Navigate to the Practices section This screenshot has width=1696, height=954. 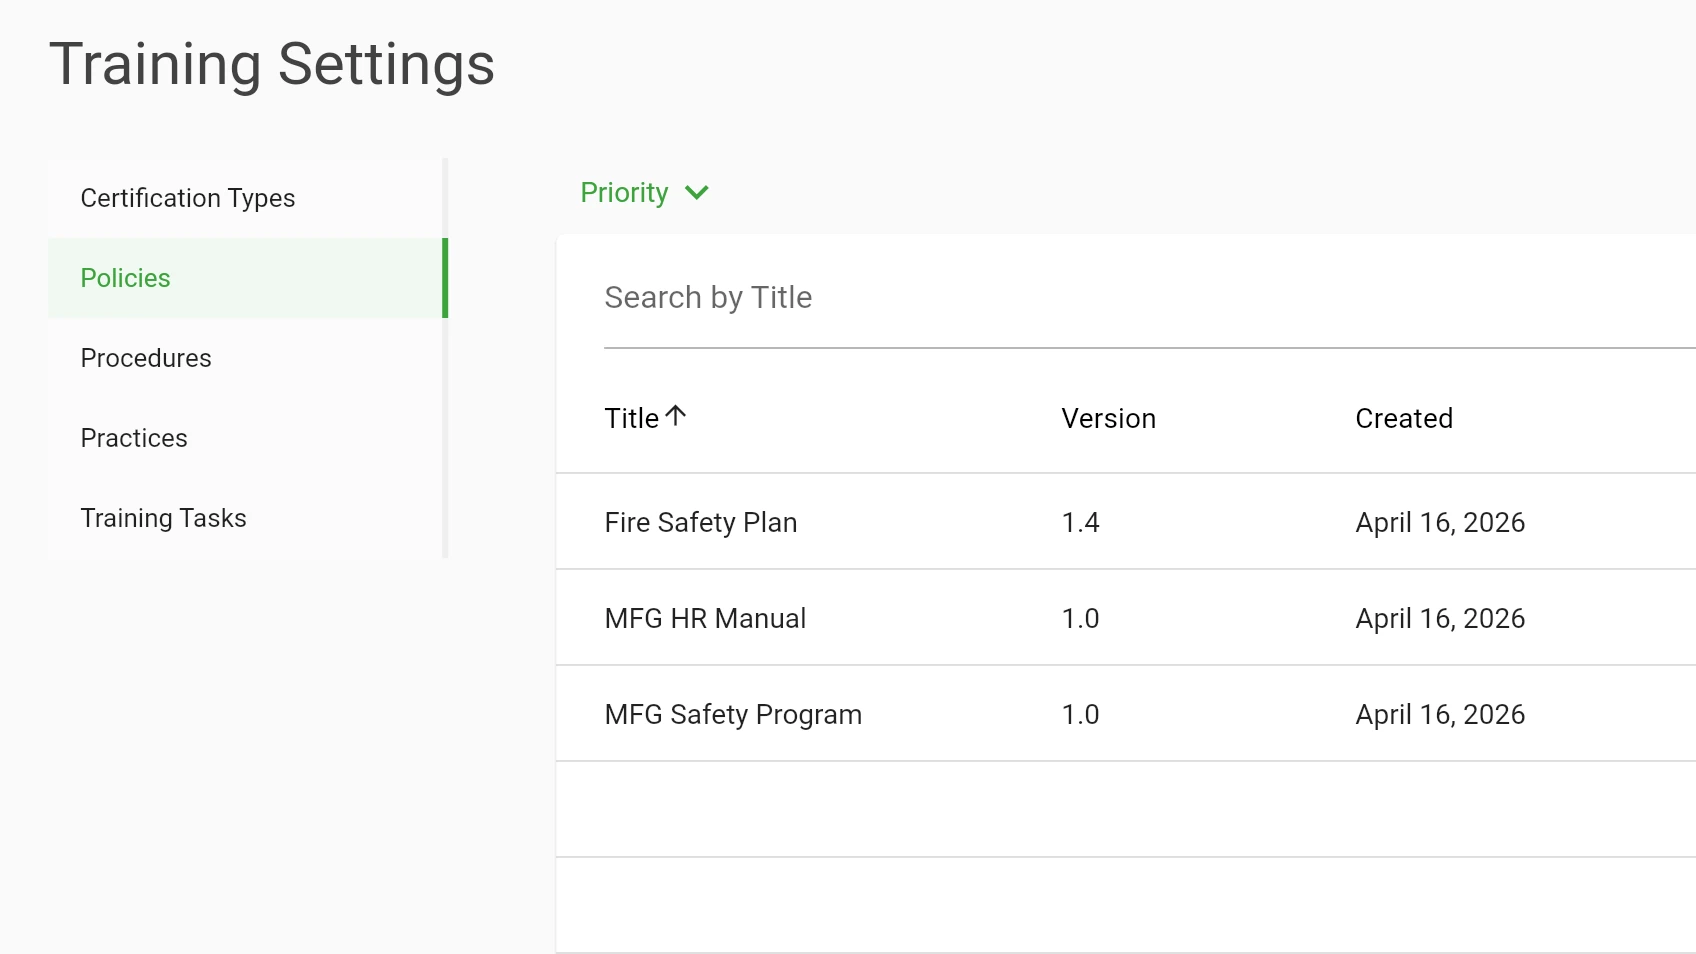(x=133, y=438)
